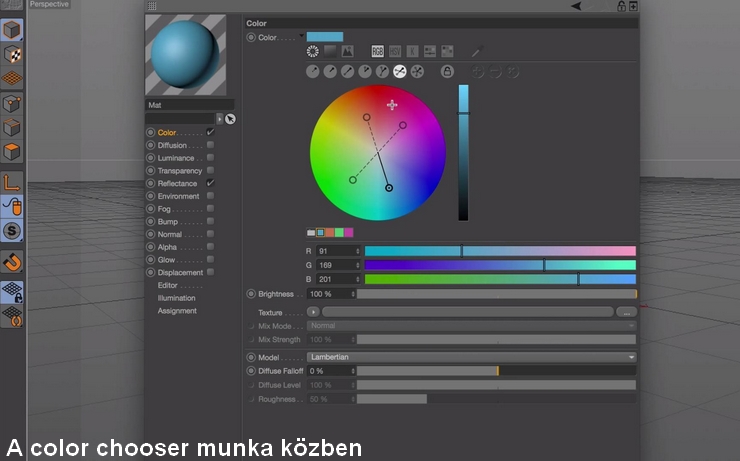Expand the Color disclosure triangle

tap(301, 37)
